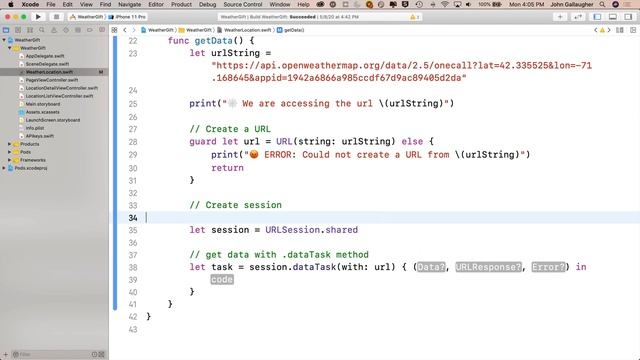640x360 pixels.
Task: Select the code placeholder on line 39
Action: coord(222,280)
